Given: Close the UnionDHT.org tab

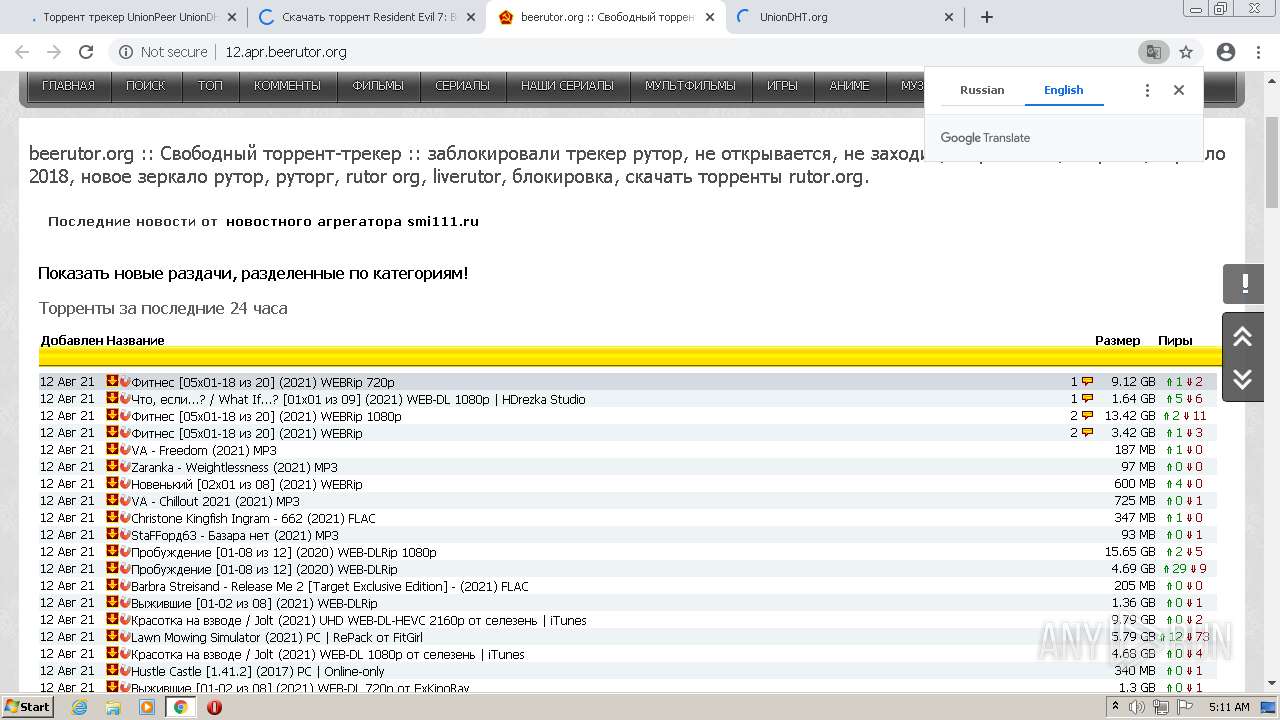Looking at the screenshot, I should [949, 17].
